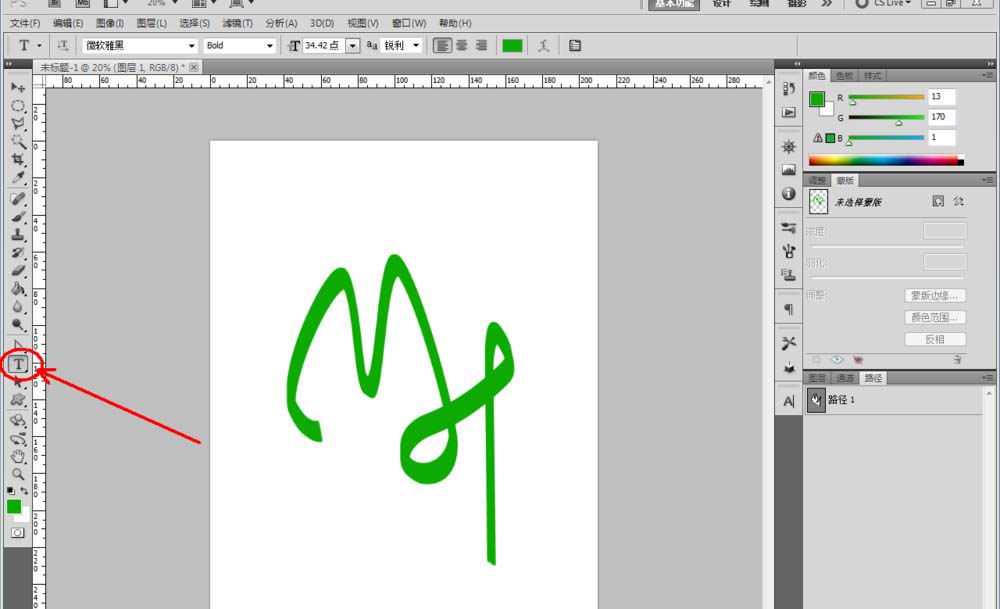Viewport: 1000px width, 609px height.
Task: Click the 蒙版边缘... button
Action: click(x=935, y=295)
